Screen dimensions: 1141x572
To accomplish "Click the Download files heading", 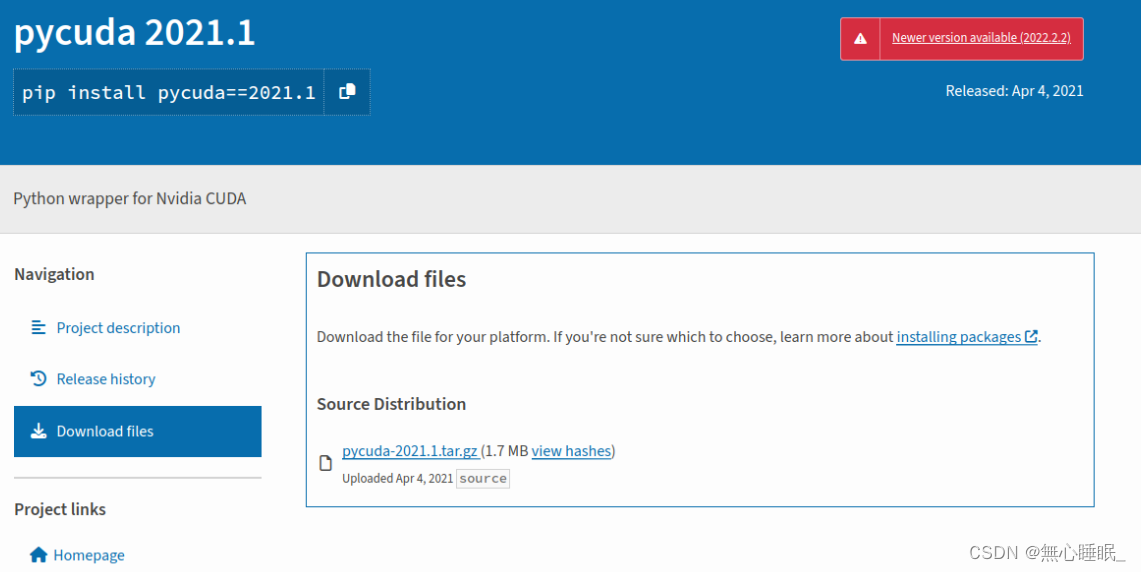I will point(391,279).
